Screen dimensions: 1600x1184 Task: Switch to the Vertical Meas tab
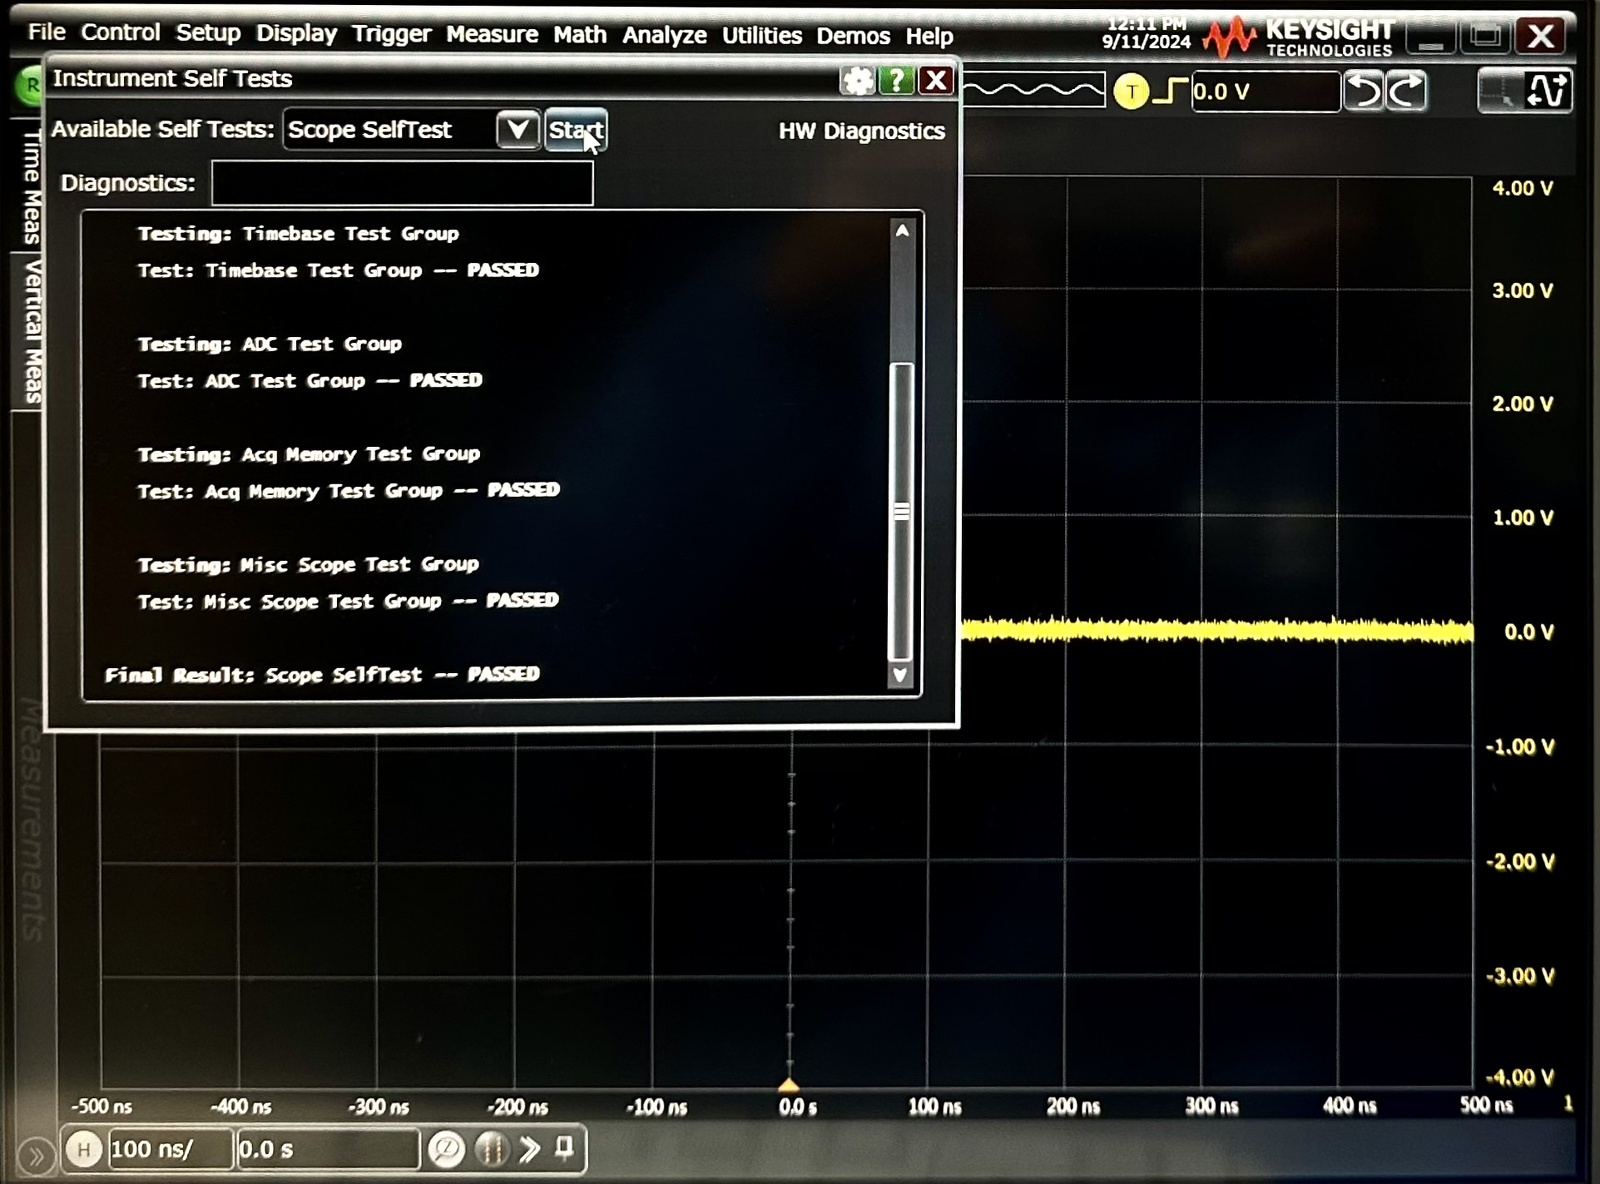coord(33,330)
